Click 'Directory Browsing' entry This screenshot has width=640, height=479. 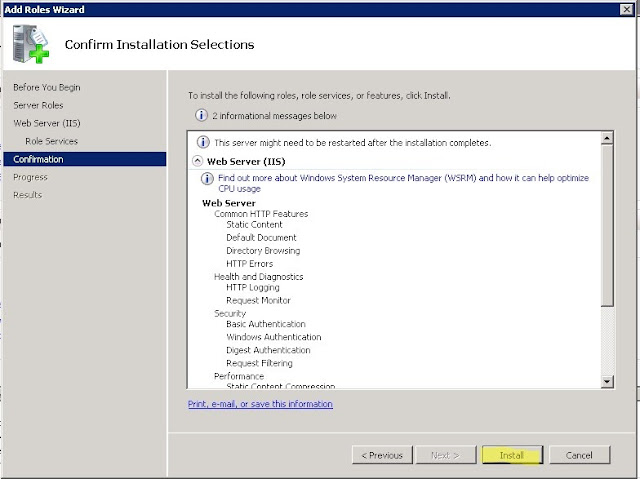pos(263,251)
